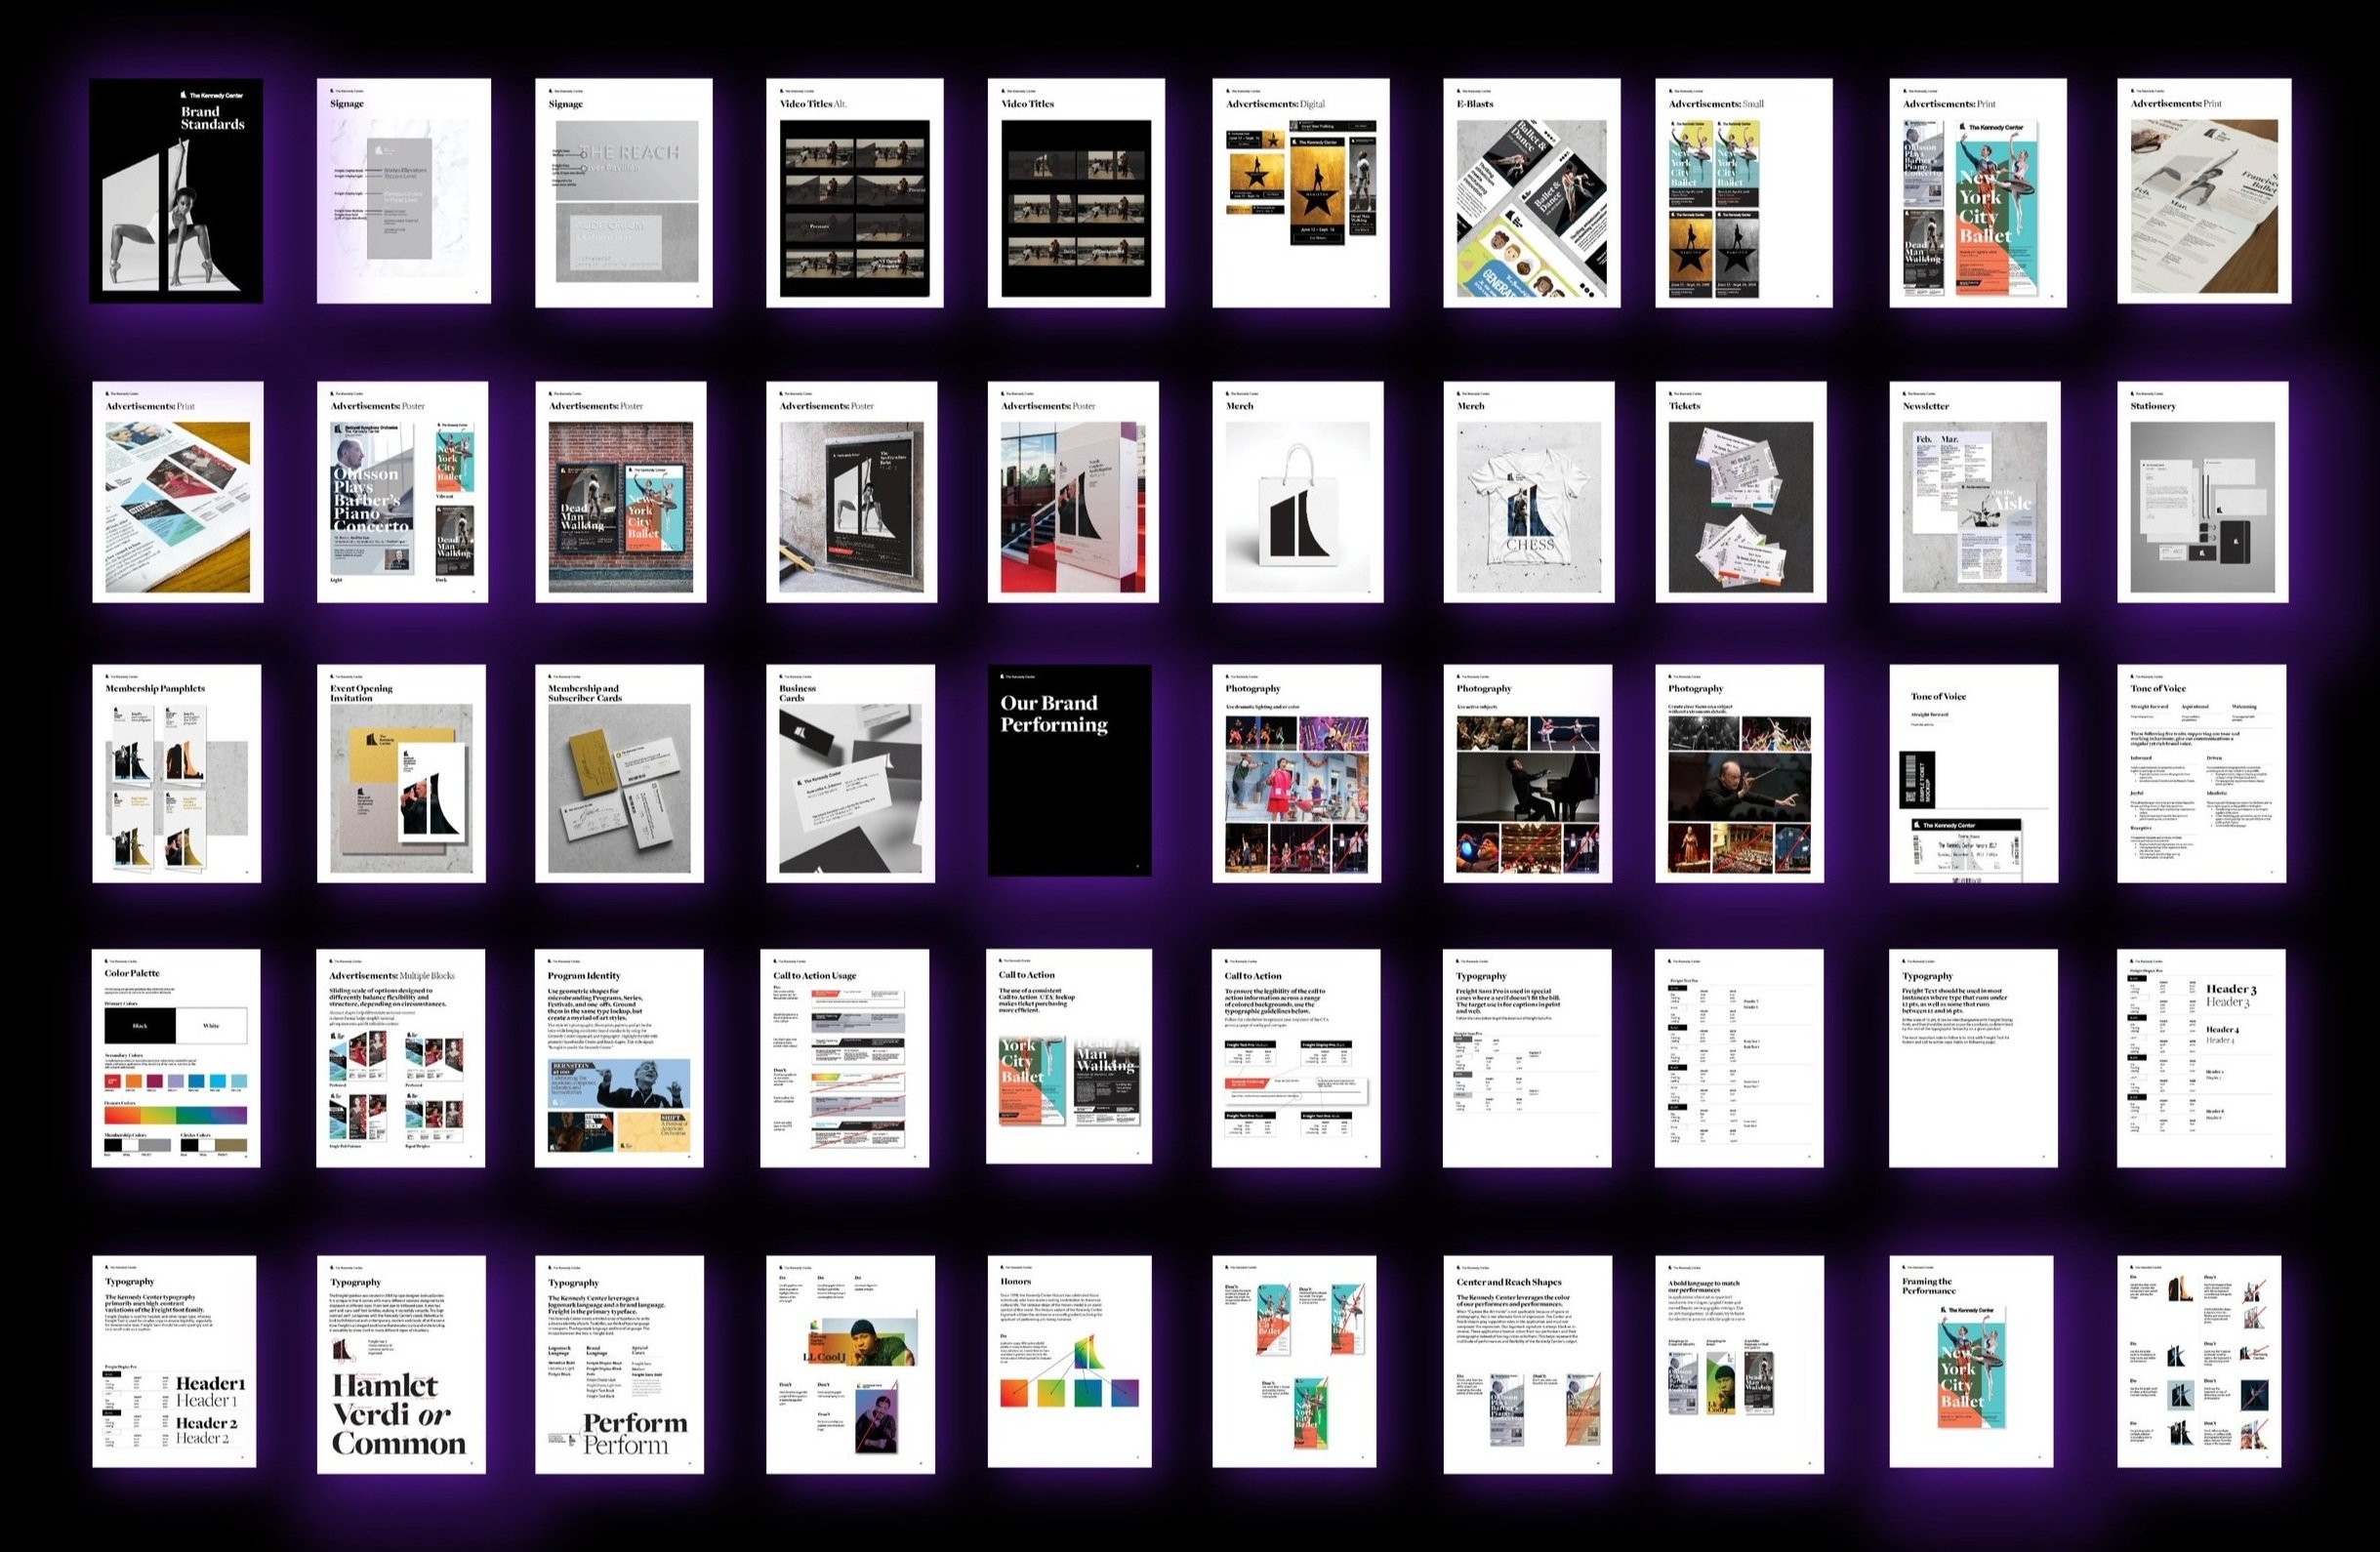Open Poster page with single concrete-wall poster

pyautogui.click(x=852, y=492)
